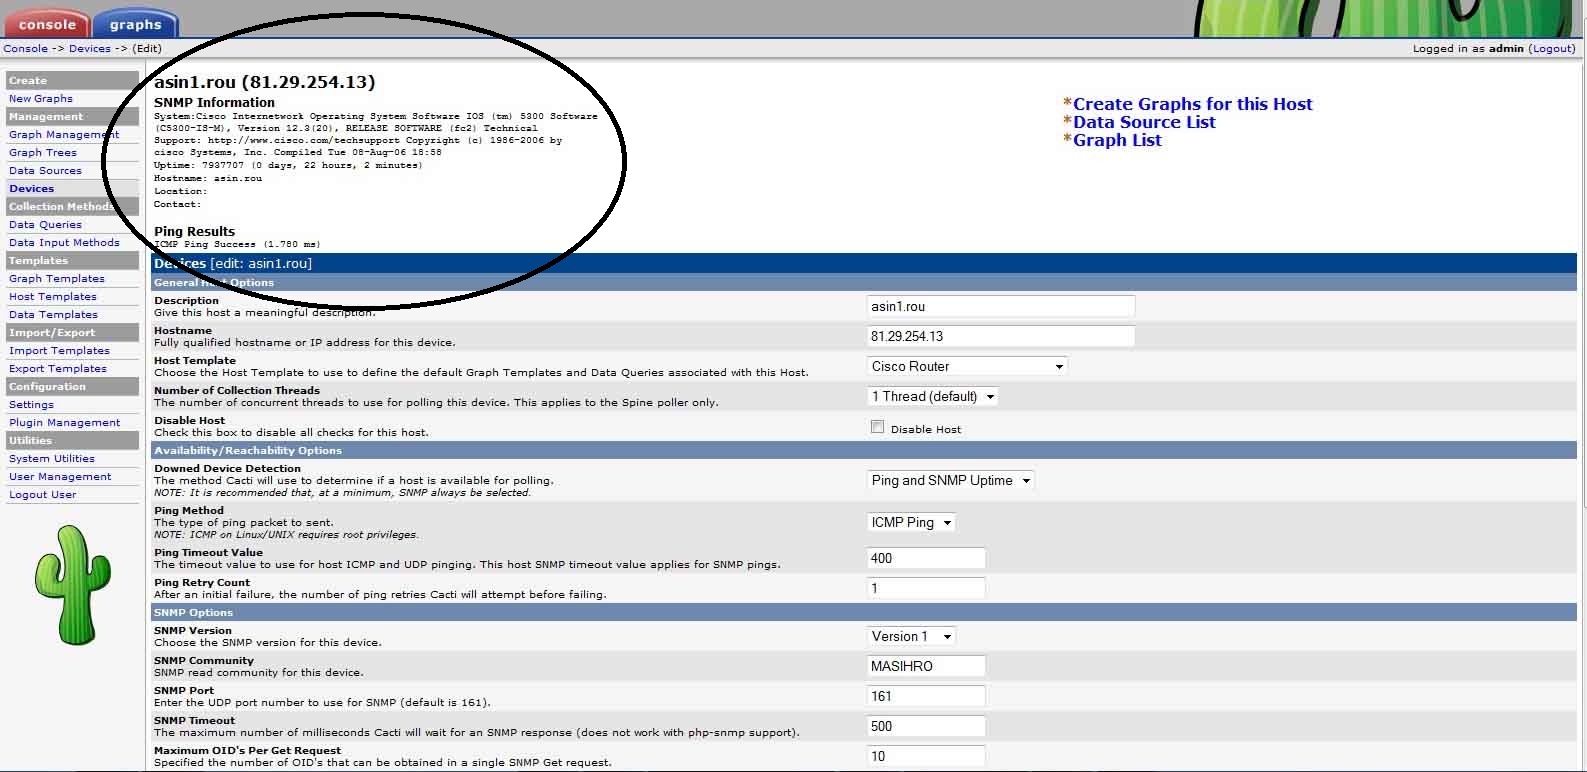Click the Logout link at top right
The image size is (1587, 772).
pos(1552,48)
